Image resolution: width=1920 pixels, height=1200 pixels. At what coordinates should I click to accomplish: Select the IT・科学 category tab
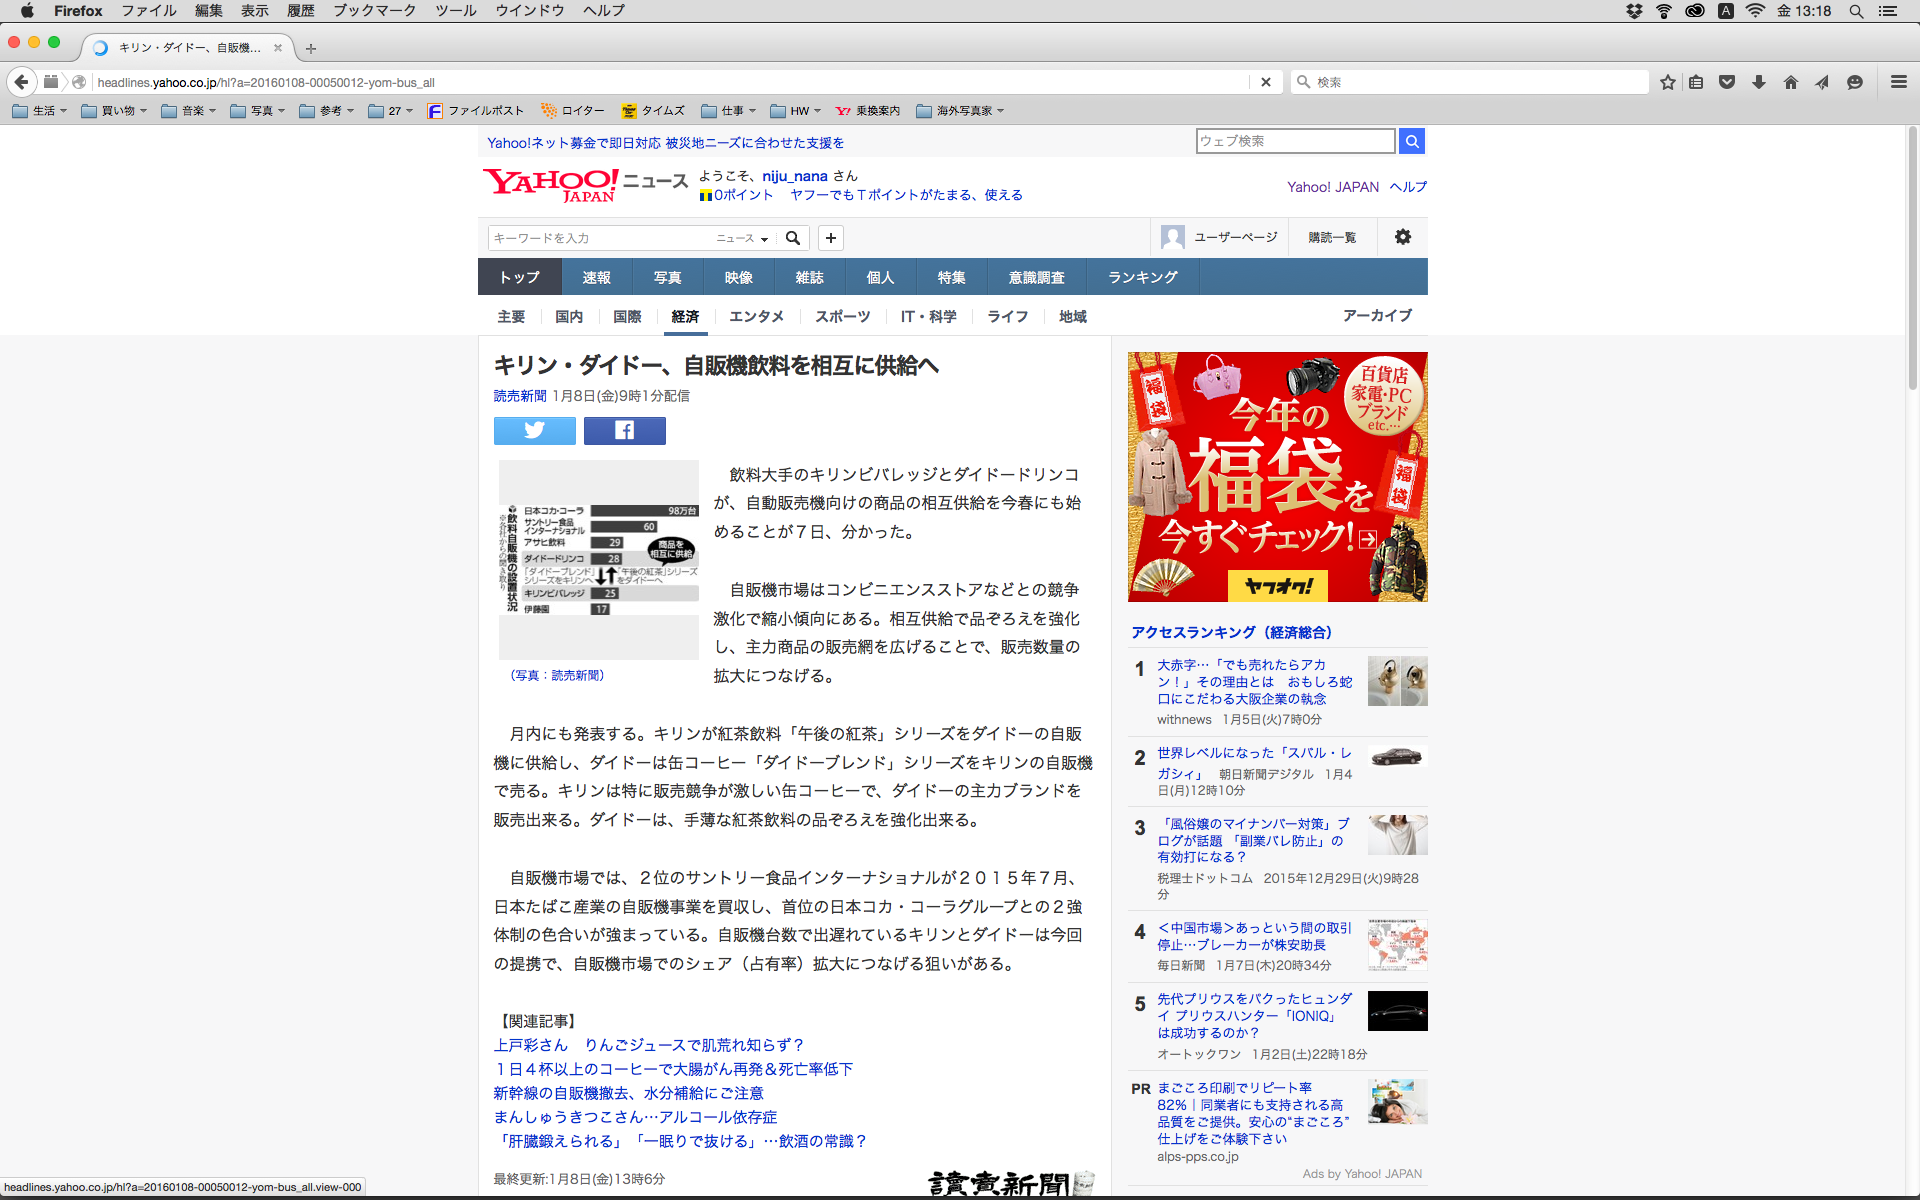coord(928,316)
